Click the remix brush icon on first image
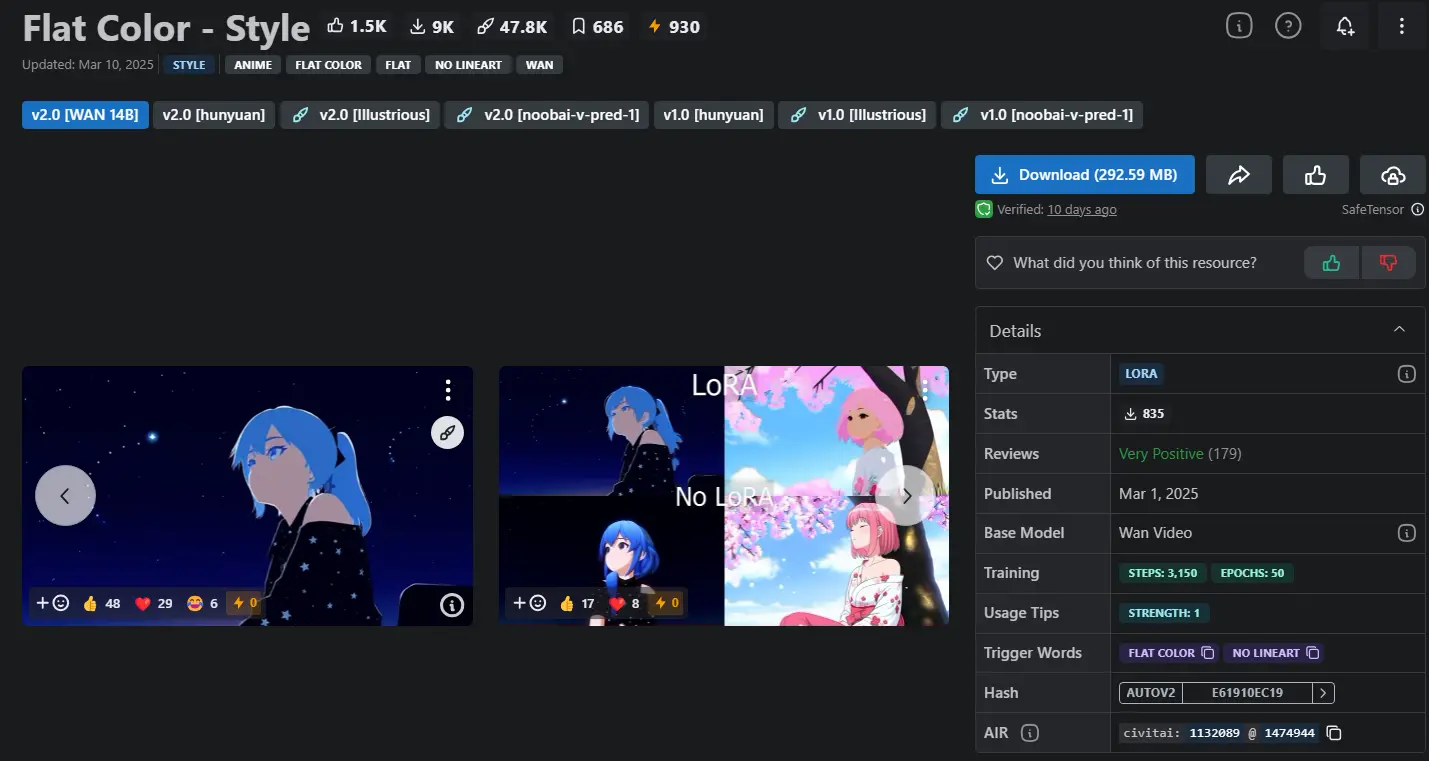Image resolution: width=1429 pixels, height=761 pixels. click(x=447, y=432)
